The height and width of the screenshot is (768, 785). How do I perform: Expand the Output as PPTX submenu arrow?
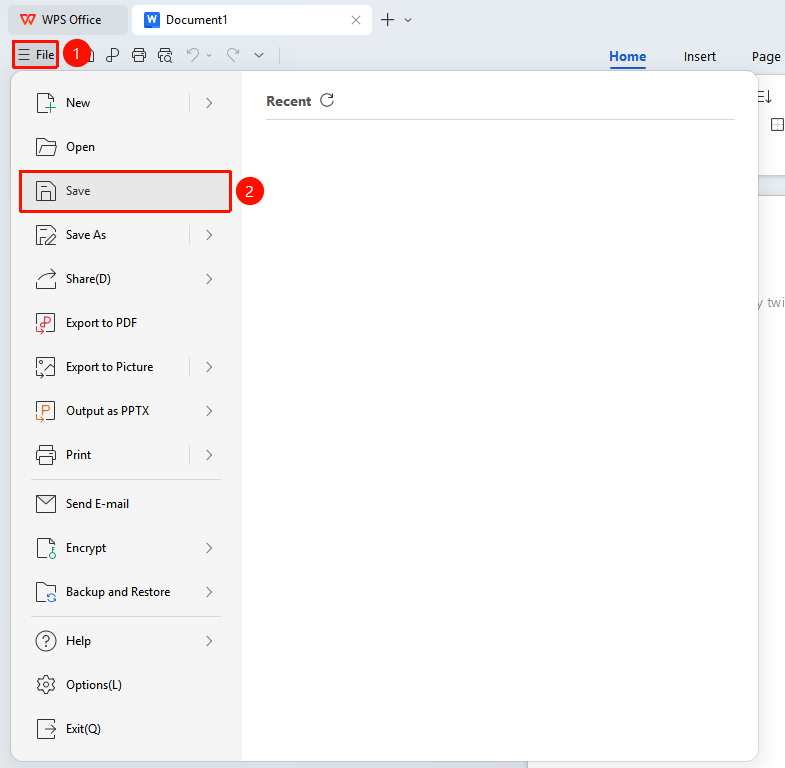point(209,411)
